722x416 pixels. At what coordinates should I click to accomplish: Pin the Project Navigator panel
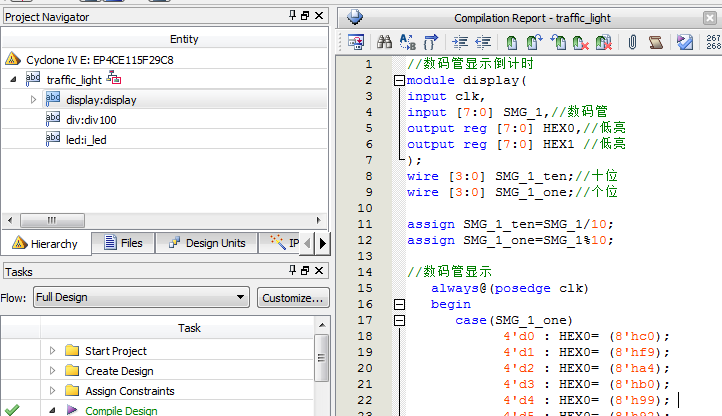click(x=293, y=16)
